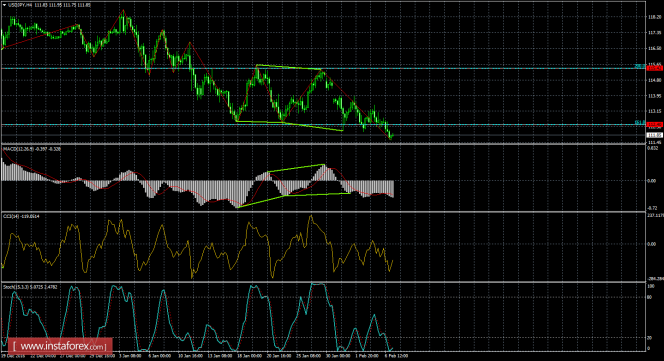Click the 118.20 price scale label
This screenshot has width=664, height=361.
655,17
